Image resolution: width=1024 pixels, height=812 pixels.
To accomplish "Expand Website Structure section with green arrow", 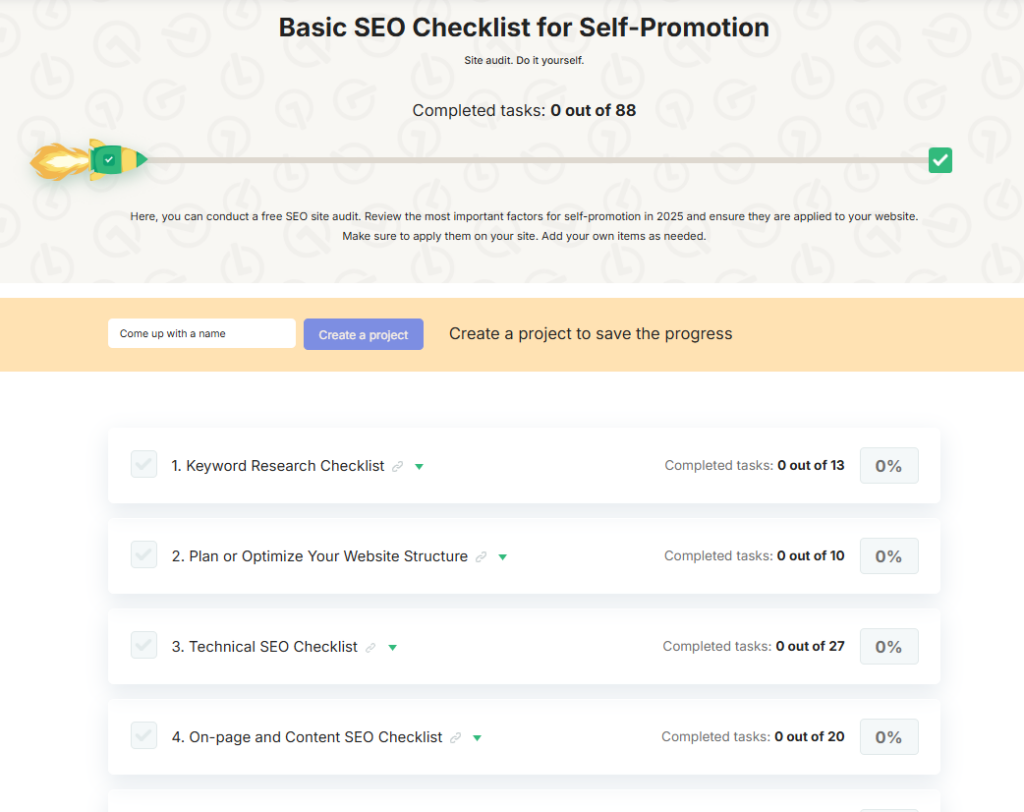I will 503,557.
